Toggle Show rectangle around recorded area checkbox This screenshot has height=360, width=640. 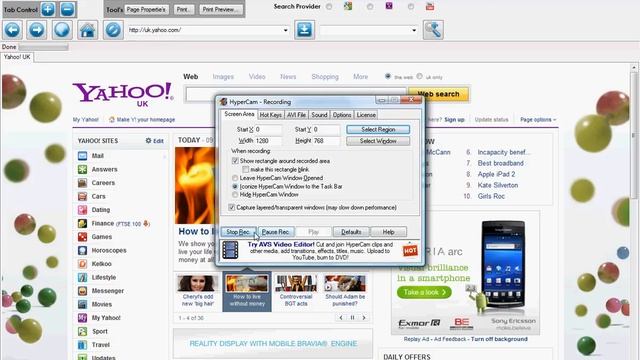(235, 161)
